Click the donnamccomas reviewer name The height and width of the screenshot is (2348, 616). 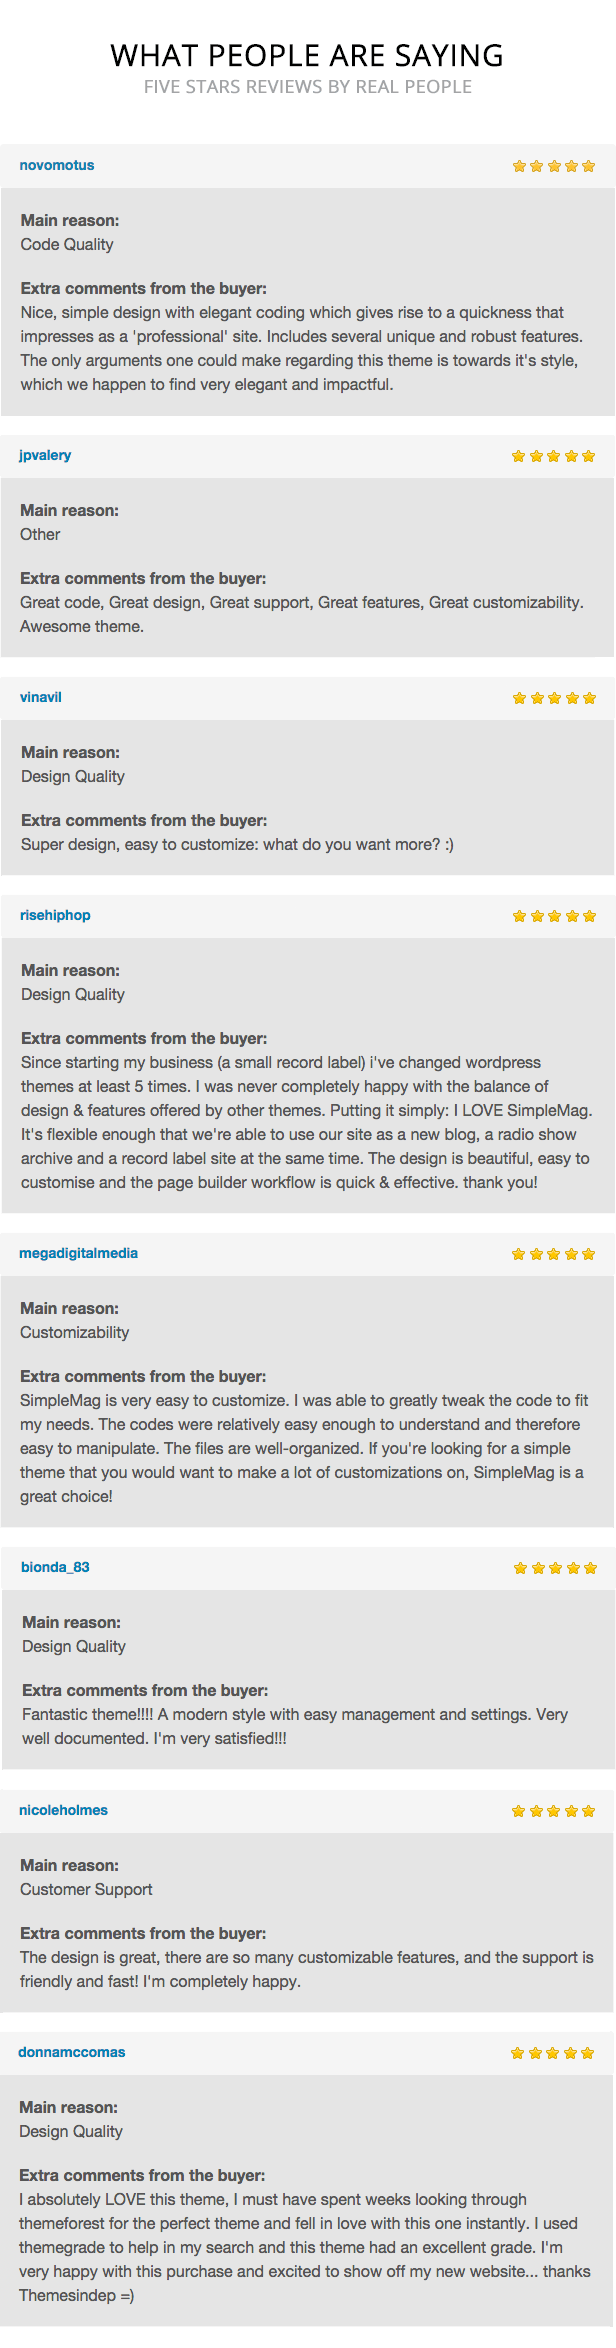point(72,2053)
